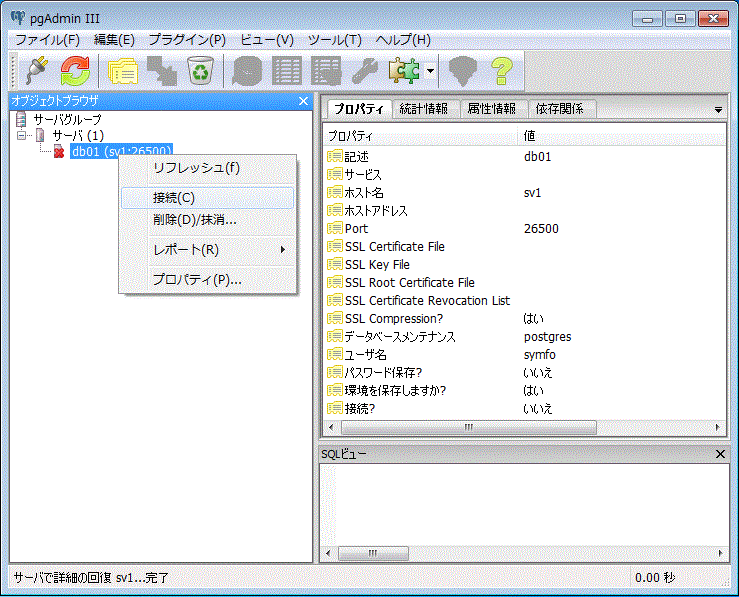Select the サーバ (1) tree item
Image resolution: width=739 pixels, height=597 pixels.
coord(78,136)
